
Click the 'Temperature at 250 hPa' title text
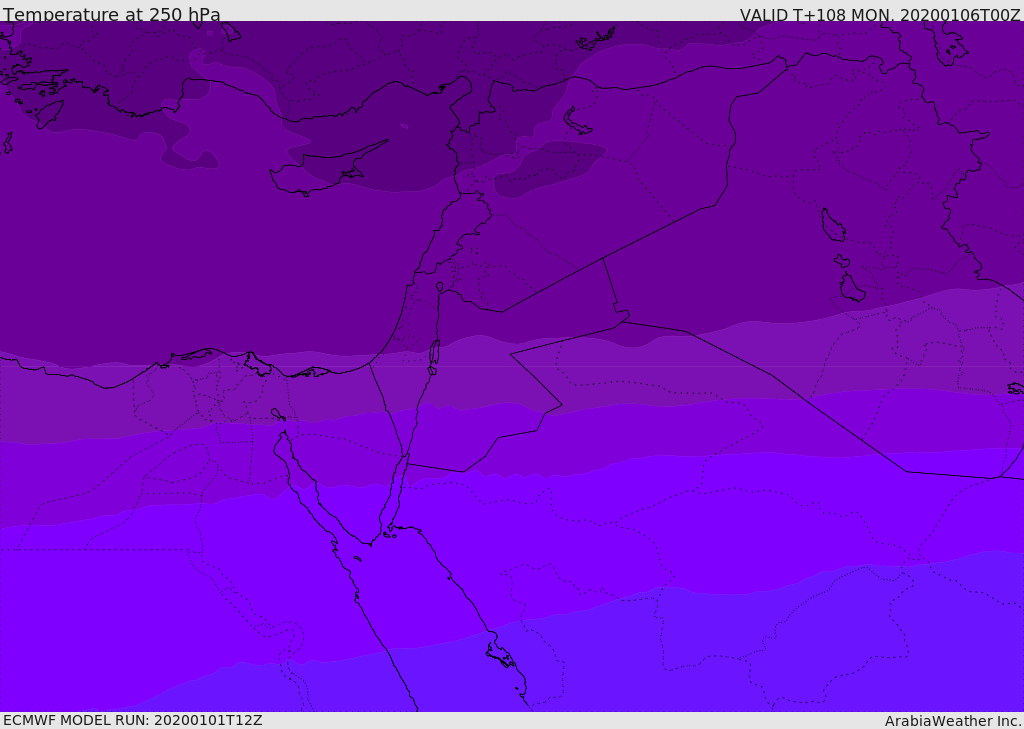[112, 14]
